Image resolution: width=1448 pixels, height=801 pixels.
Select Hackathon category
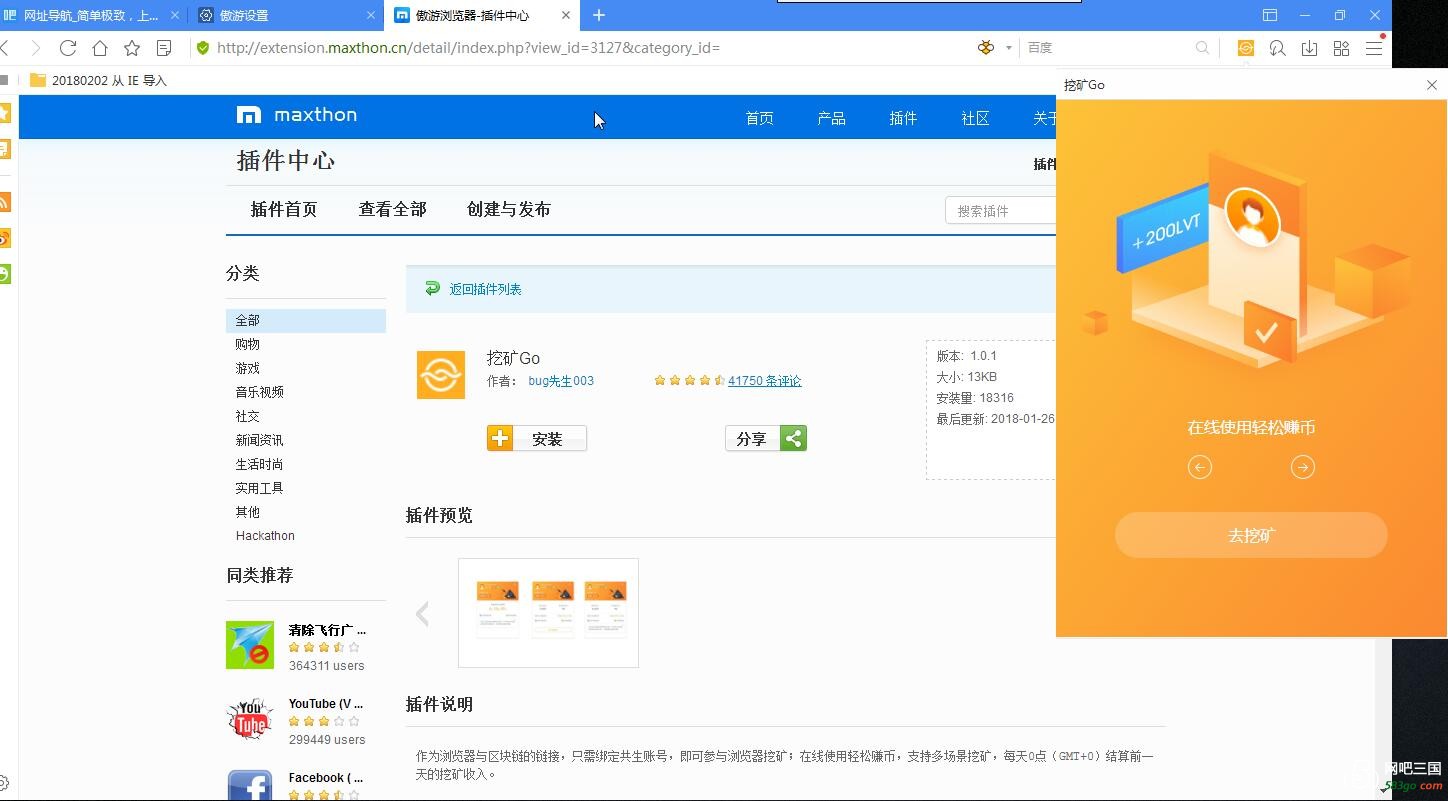tap(265, 536)
